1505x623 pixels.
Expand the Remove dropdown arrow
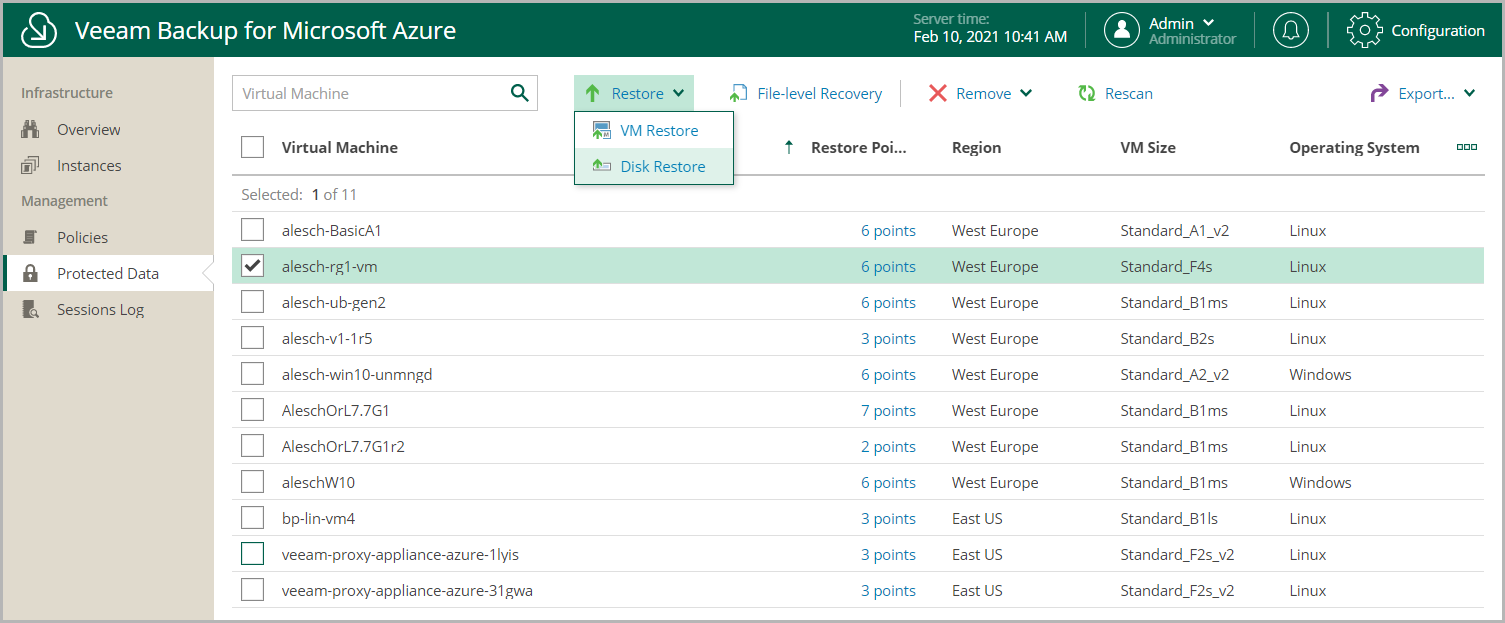pyautogui.click(x=1026, y=93)
